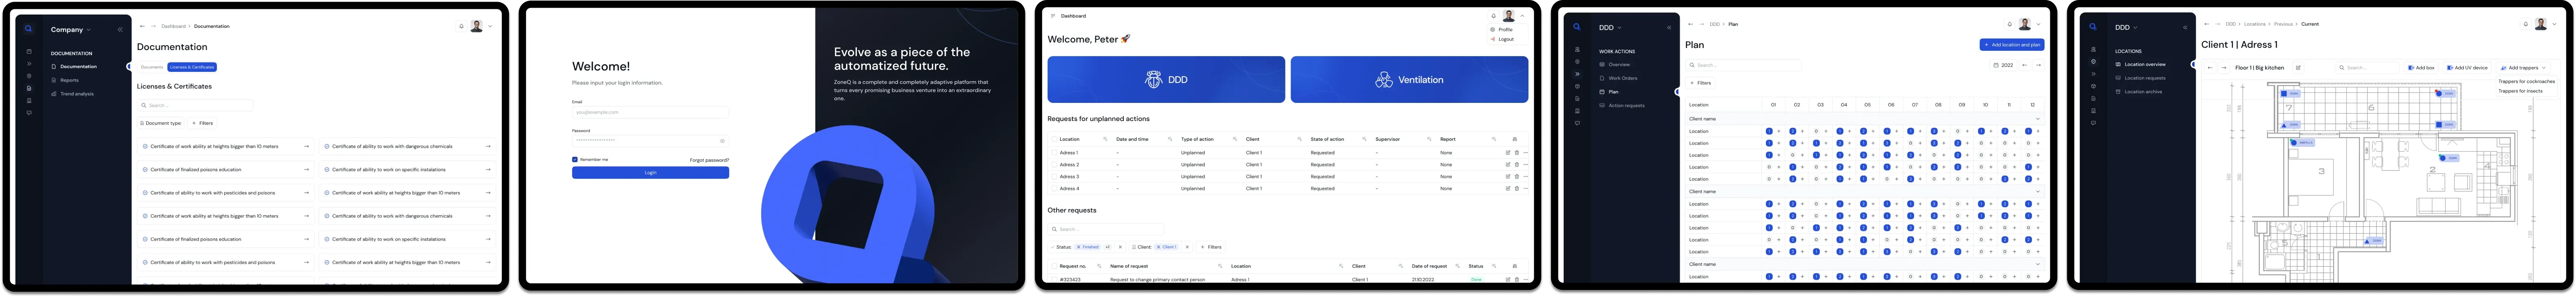Image resolution: width=2576 pixels, height=297 pixels.
Task: Click 'Forgot password?' link
Action: [709, 160]
